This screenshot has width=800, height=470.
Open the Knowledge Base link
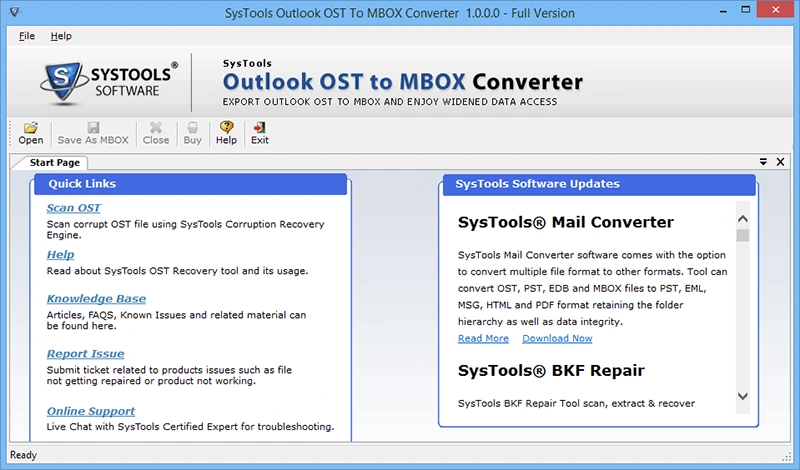tap(96, 299)
